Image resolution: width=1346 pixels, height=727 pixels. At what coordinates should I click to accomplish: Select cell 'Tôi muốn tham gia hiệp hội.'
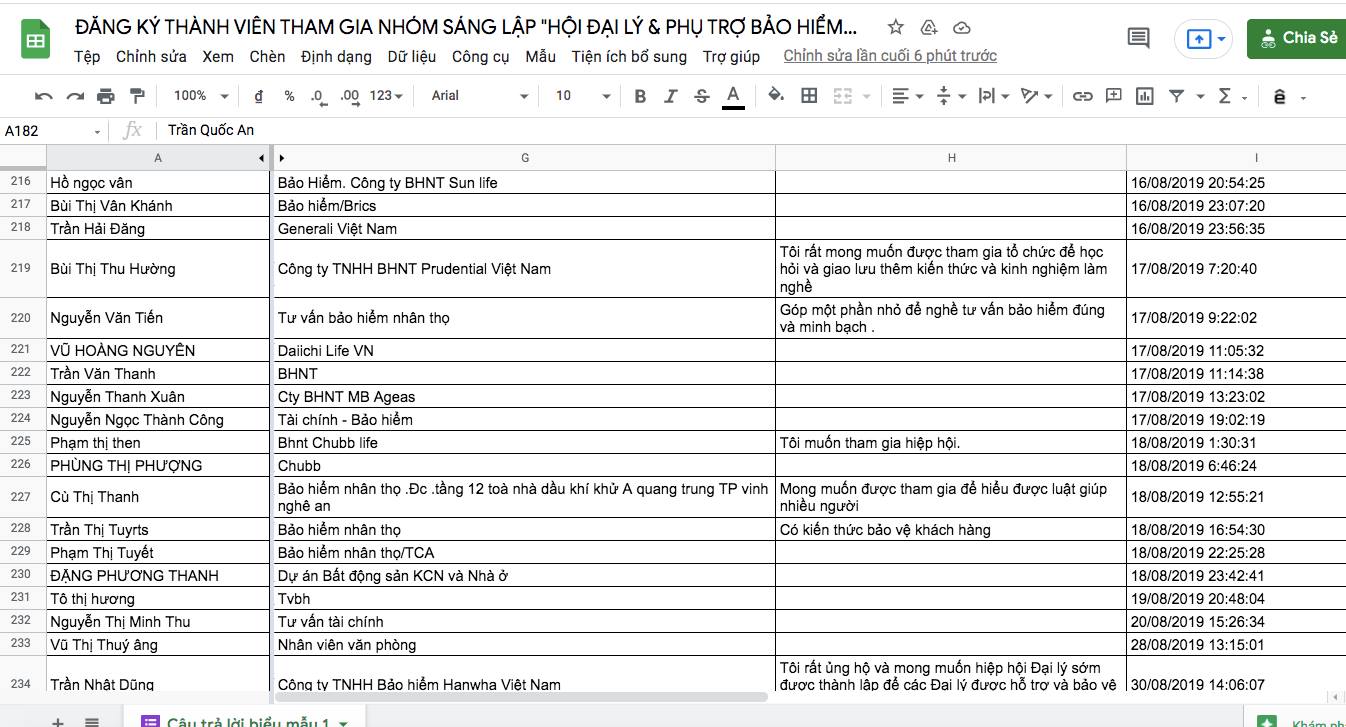click(951, 442)
